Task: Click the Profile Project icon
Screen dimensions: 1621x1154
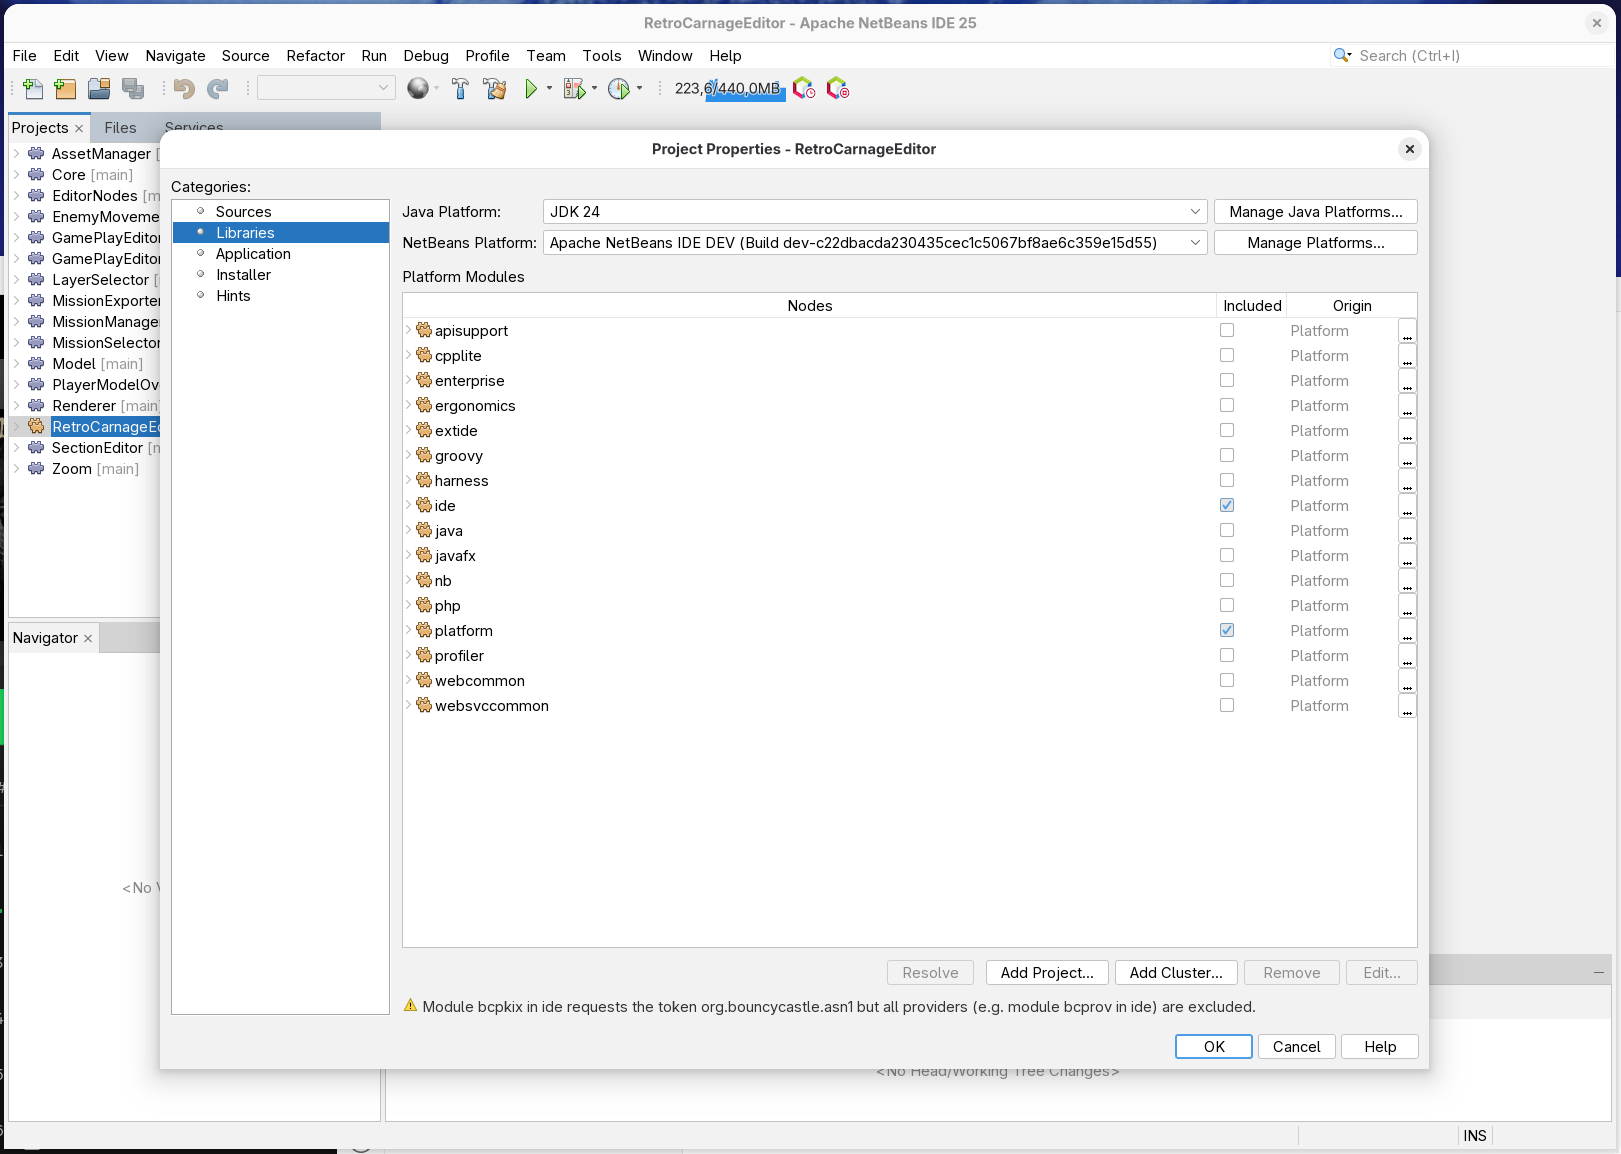Action: [619, 89]
